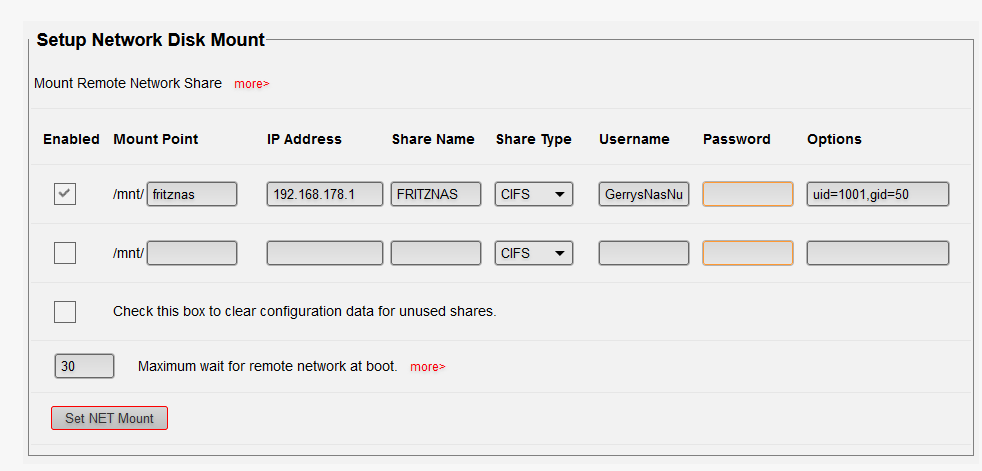The image size is (982, 471).
Task: Enable the second network mount row
Action: [65, 253]
